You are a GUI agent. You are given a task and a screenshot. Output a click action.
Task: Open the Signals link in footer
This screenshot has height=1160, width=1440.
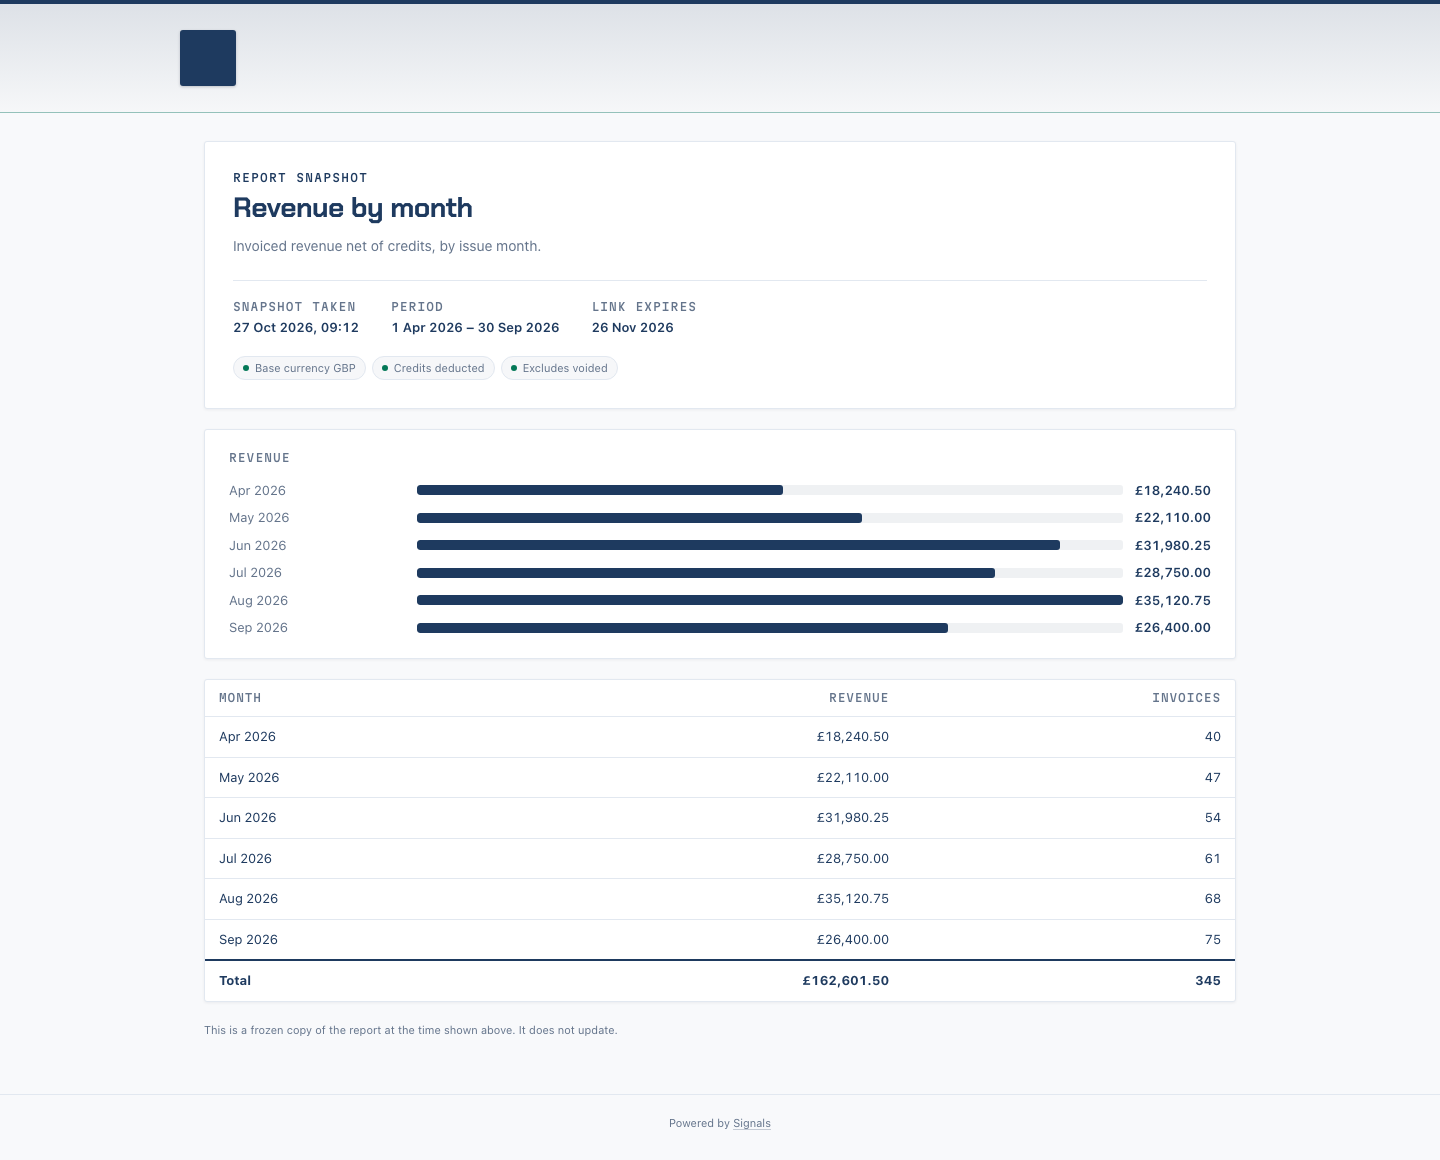tap(752, 1123)
